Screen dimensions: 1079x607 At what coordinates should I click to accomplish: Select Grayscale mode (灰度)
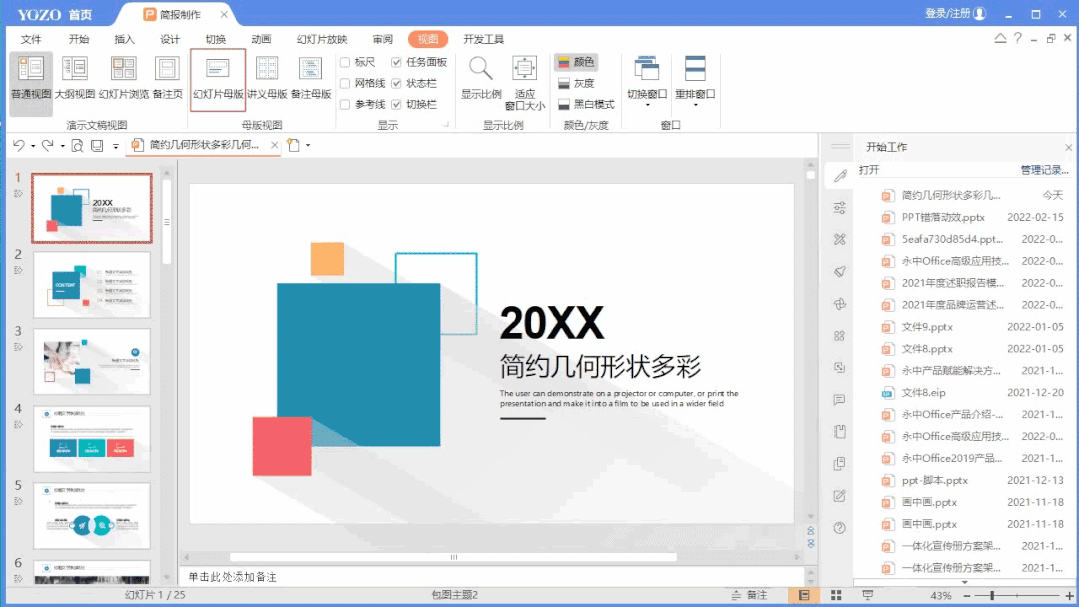point(576,83)
